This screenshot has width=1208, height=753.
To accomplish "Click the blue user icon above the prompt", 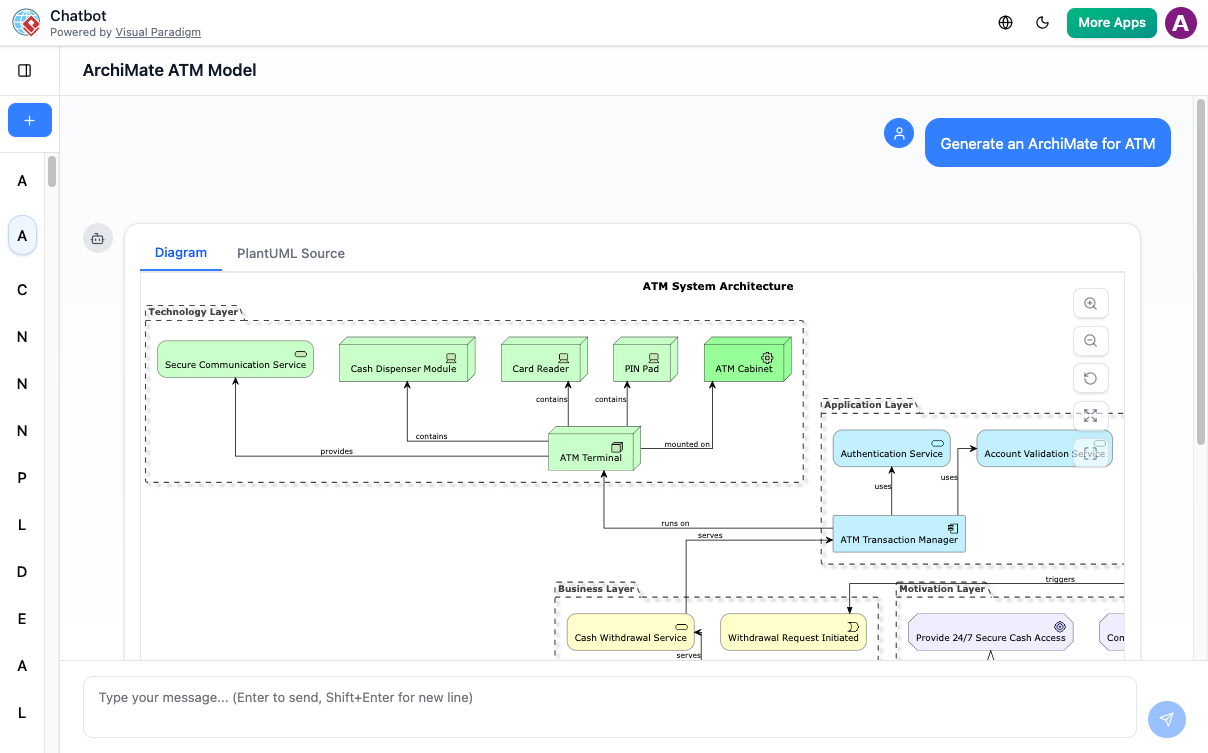I will tap(899, 132).
